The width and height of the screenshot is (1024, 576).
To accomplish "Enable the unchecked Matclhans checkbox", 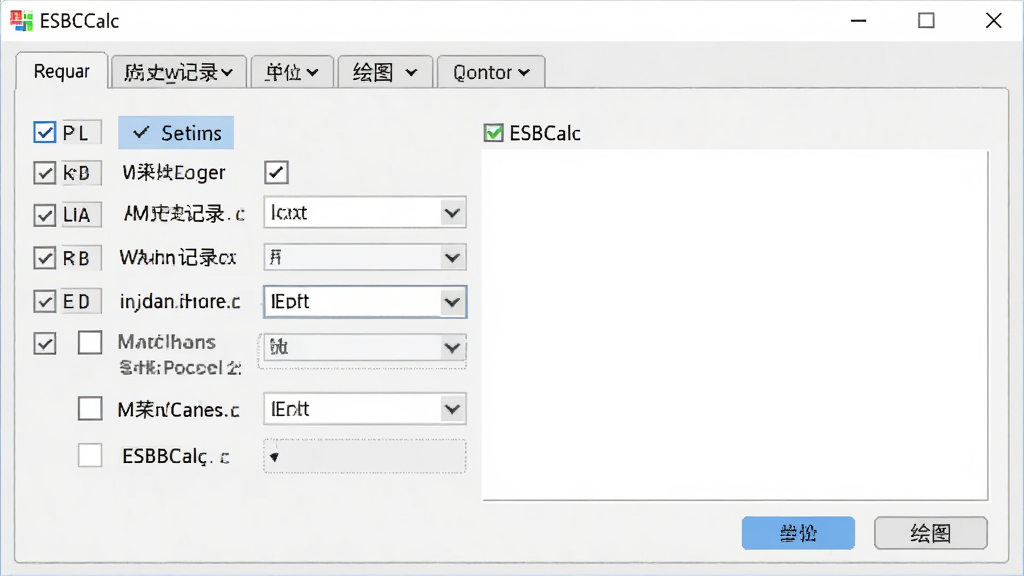I will pos(90,342).
